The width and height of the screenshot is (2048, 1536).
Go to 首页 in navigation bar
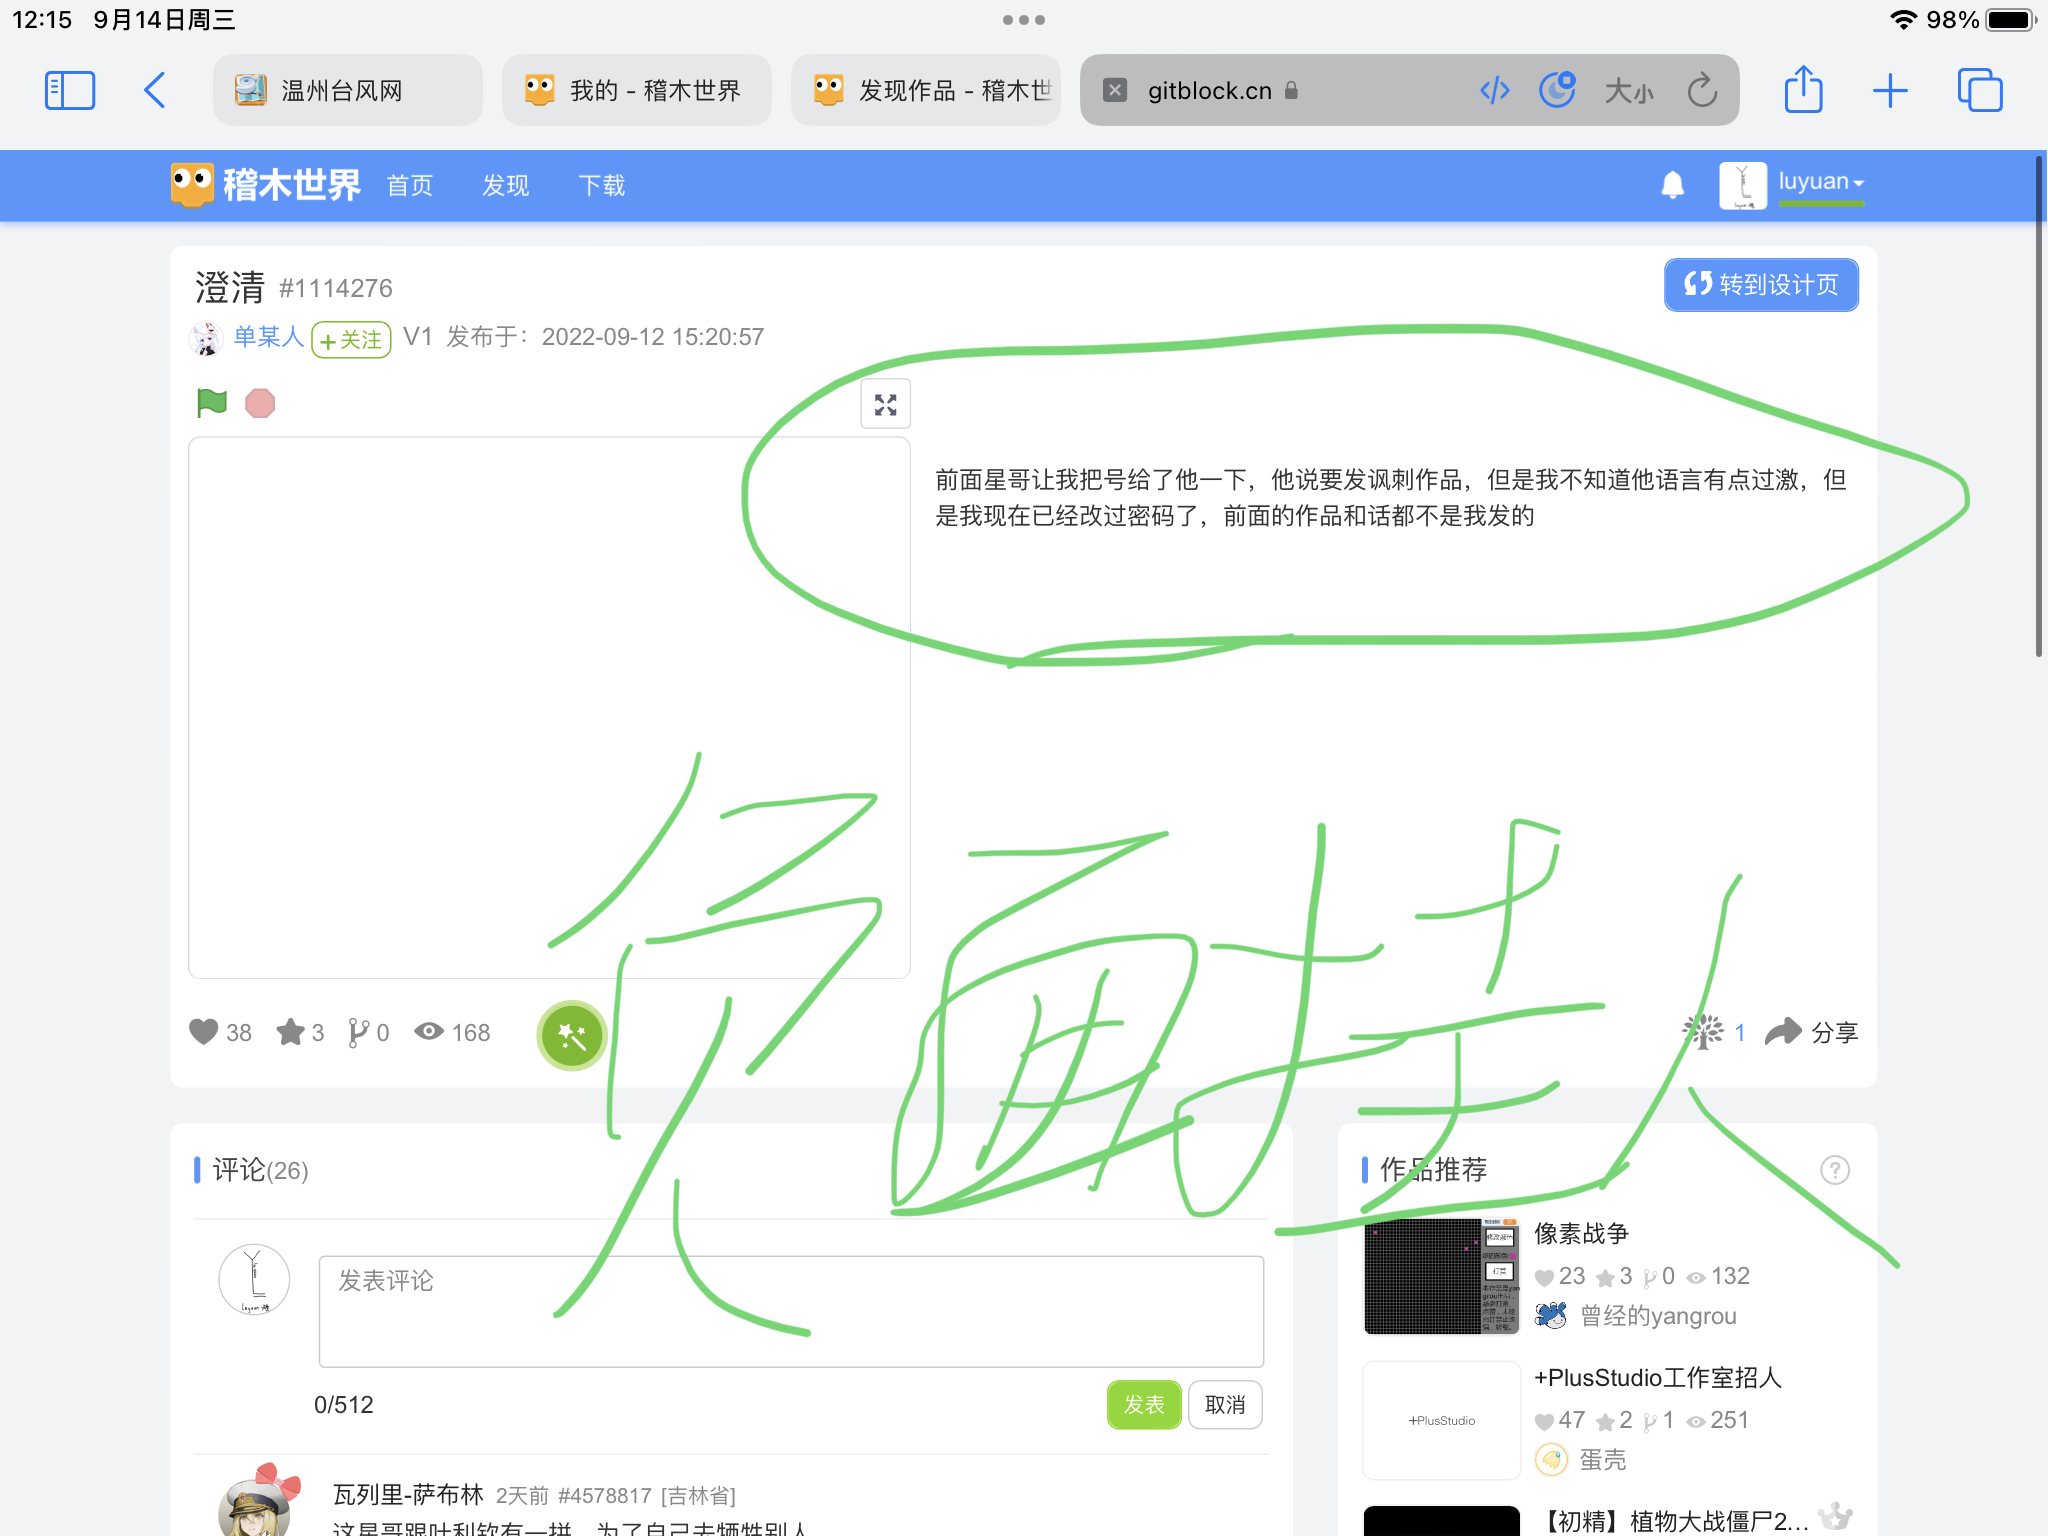pos(410,185)
